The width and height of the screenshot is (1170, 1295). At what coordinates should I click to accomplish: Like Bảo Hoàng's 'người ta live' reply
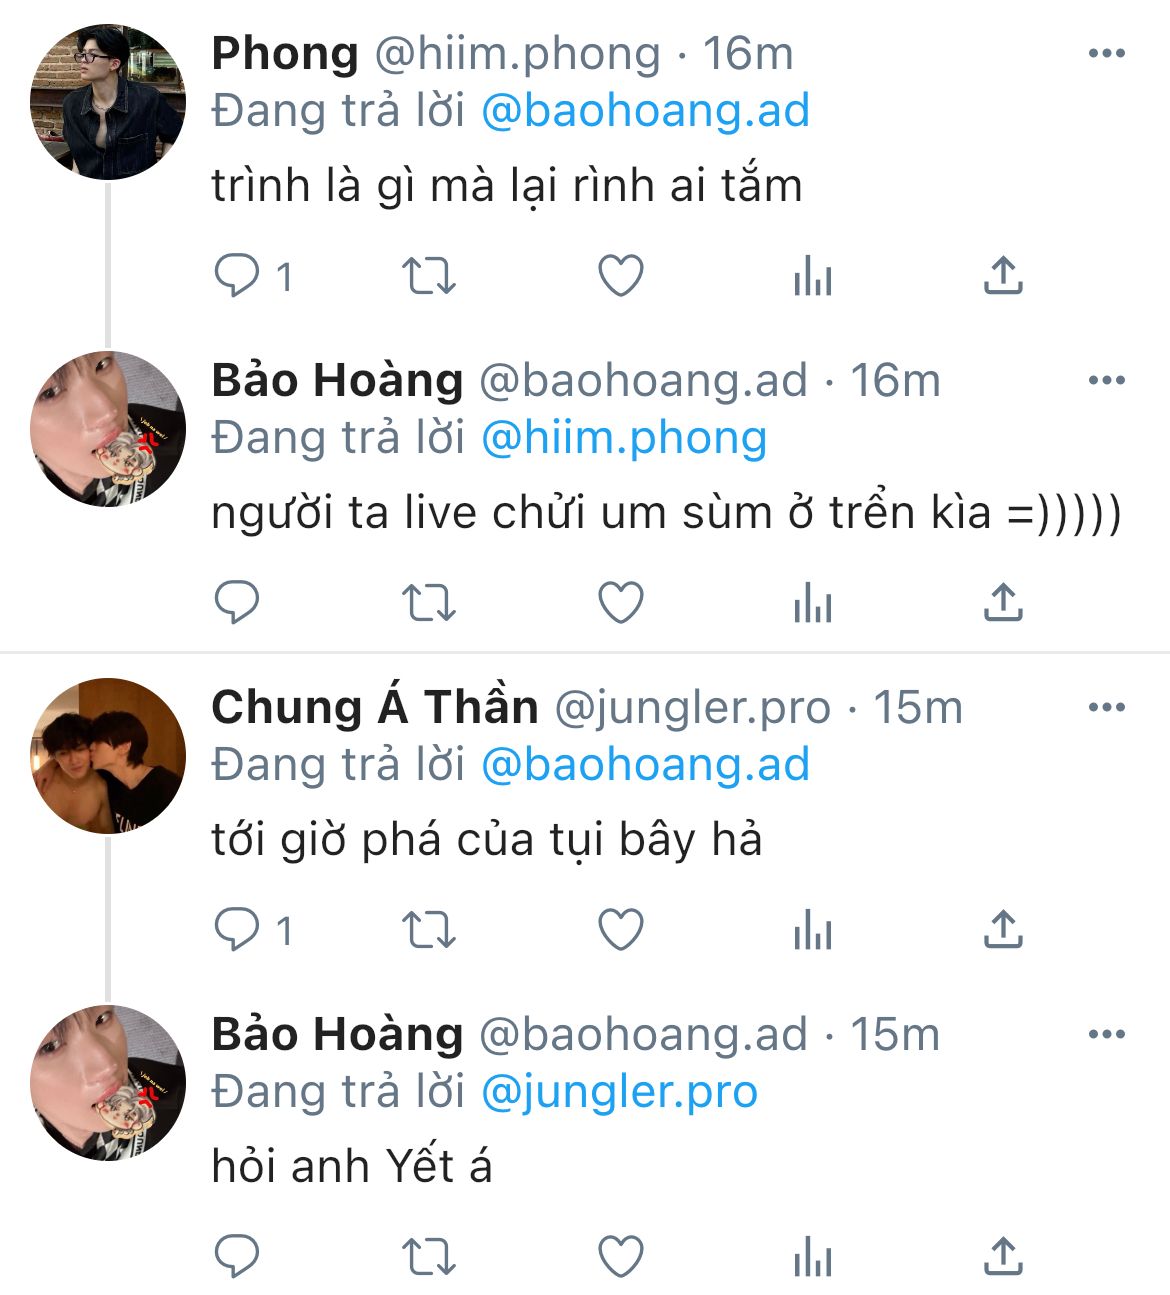point(620,603)
